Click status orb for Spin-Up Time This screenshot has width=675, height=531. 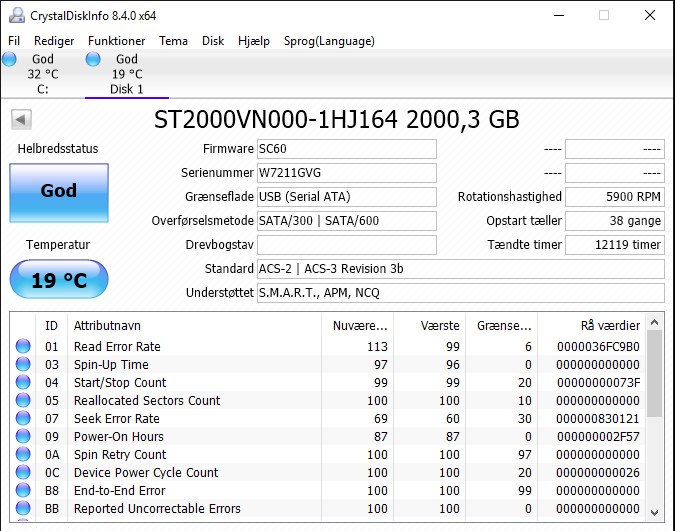(23, 364)
